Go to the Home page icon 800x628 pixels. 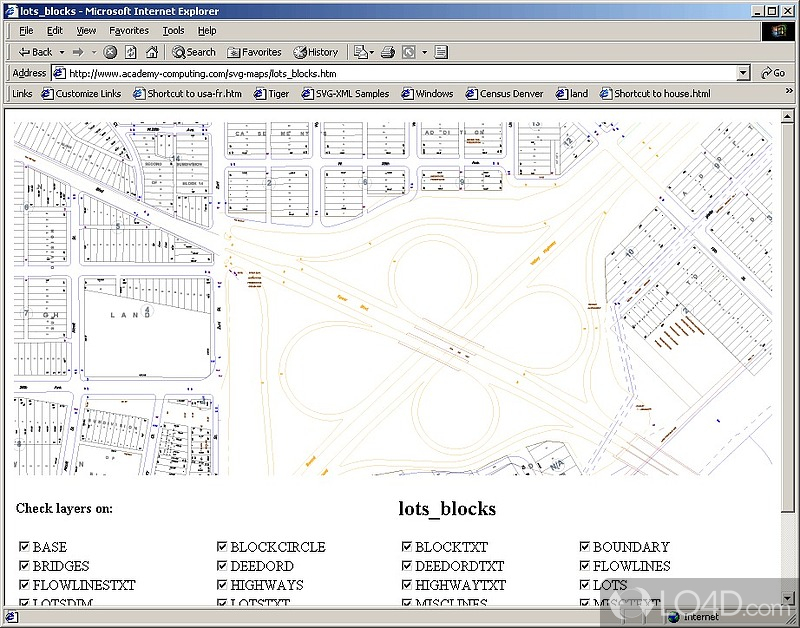tap(152, 52)
